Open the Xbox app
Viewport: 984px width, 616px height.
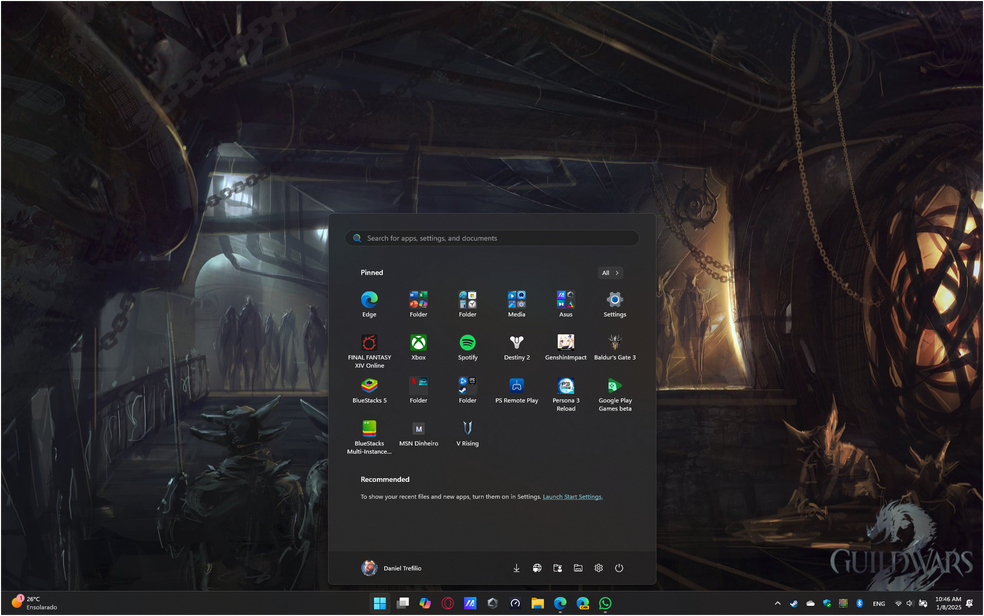[418, 343]
